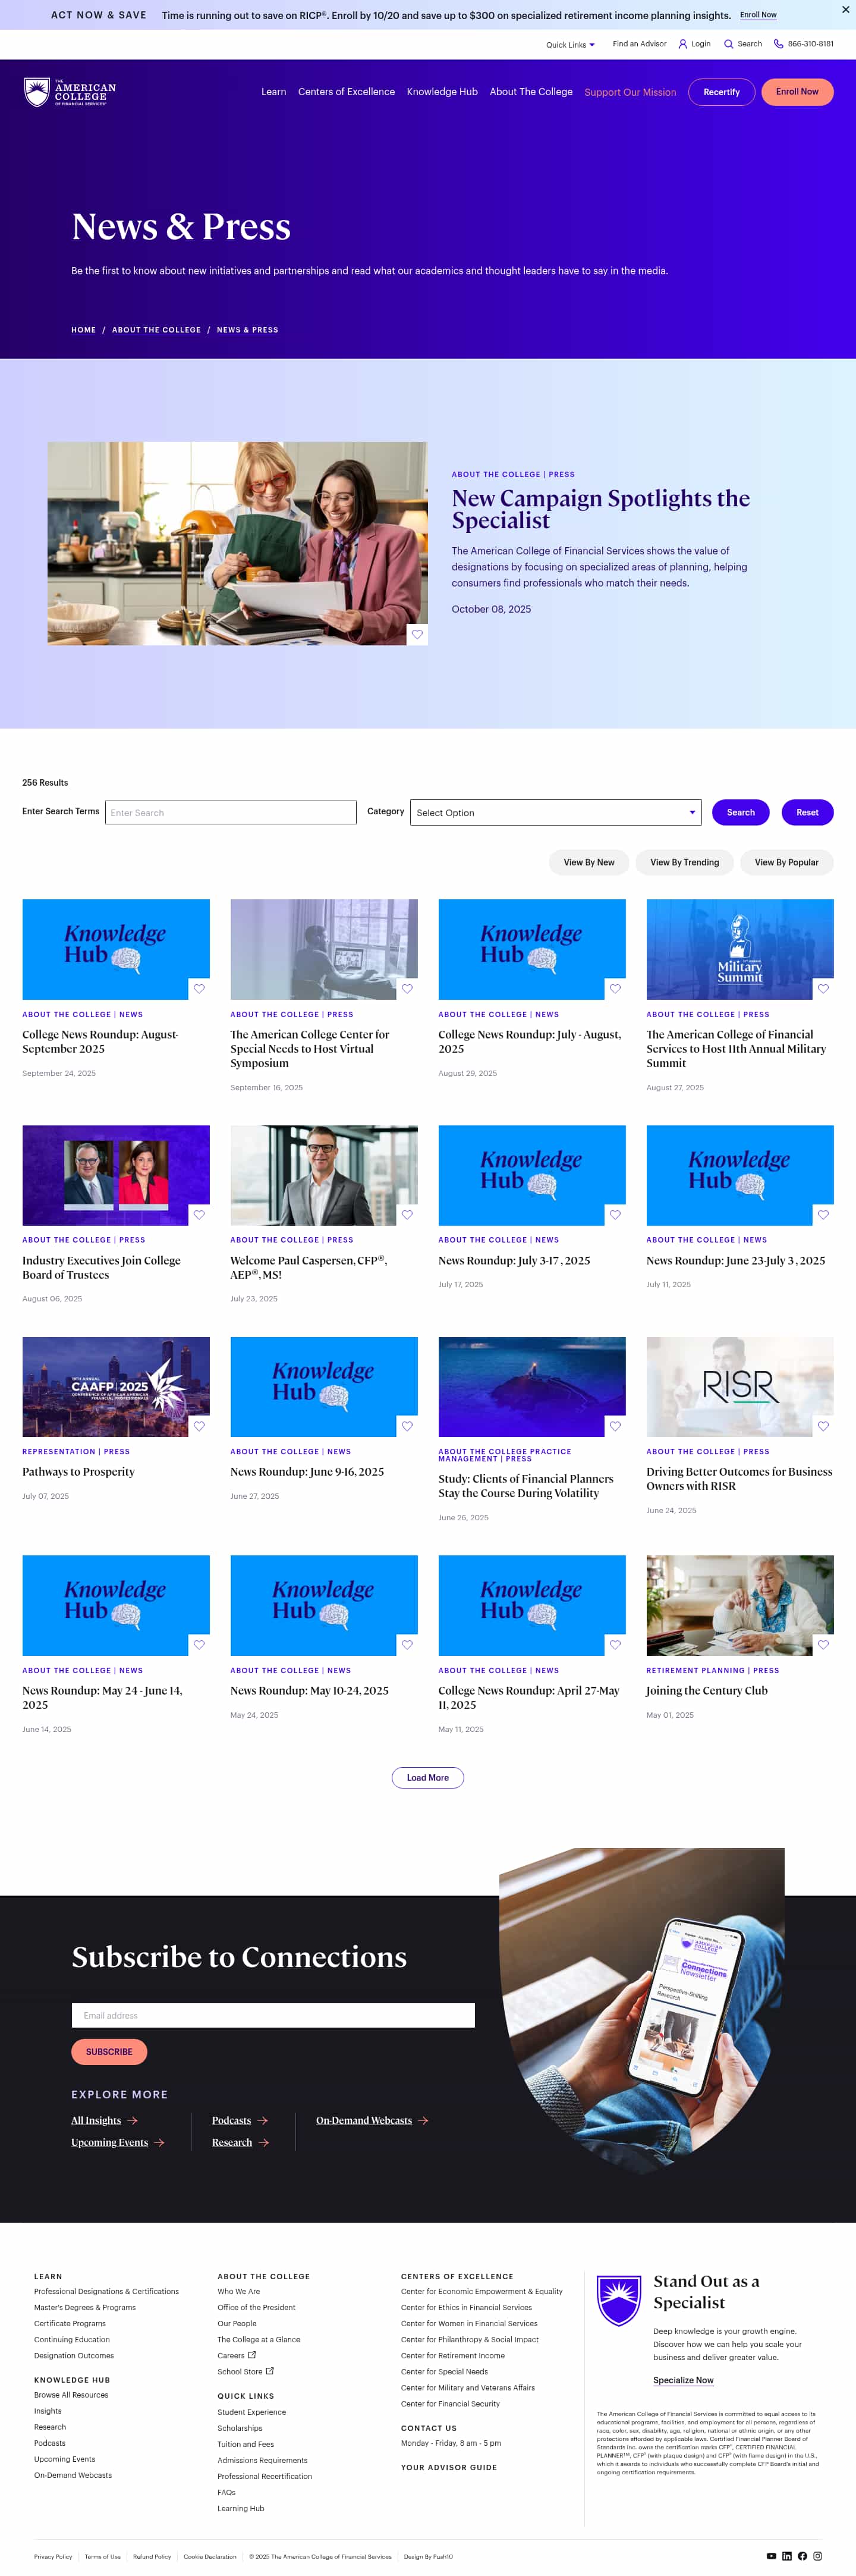Open the Instagram icon in the footer
This screenshot has height=2576, width=856.
coord(817,2555)
